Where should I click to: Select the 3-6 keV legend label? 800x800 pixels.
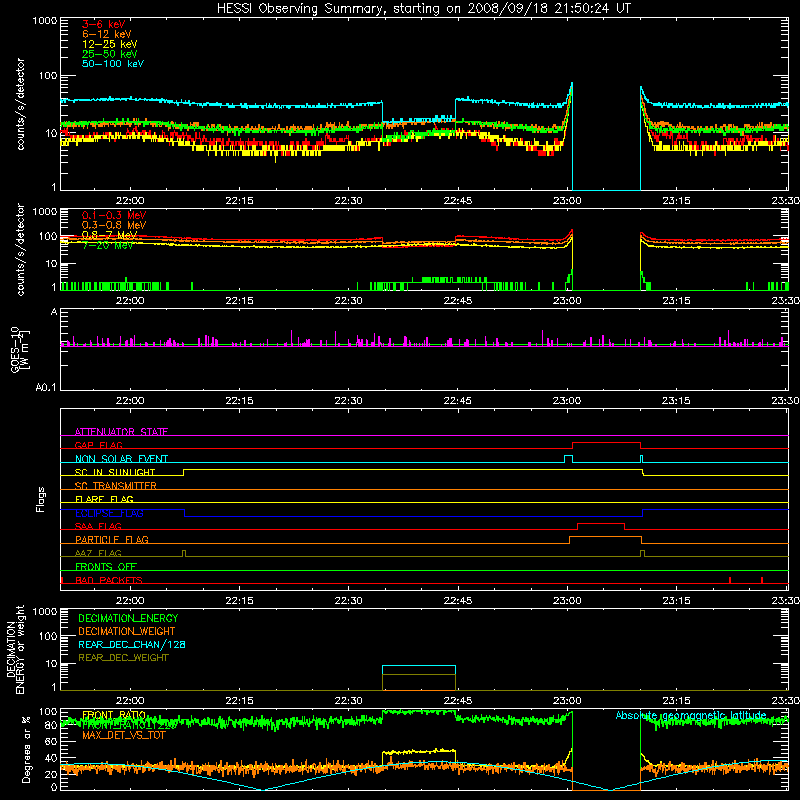104,24
